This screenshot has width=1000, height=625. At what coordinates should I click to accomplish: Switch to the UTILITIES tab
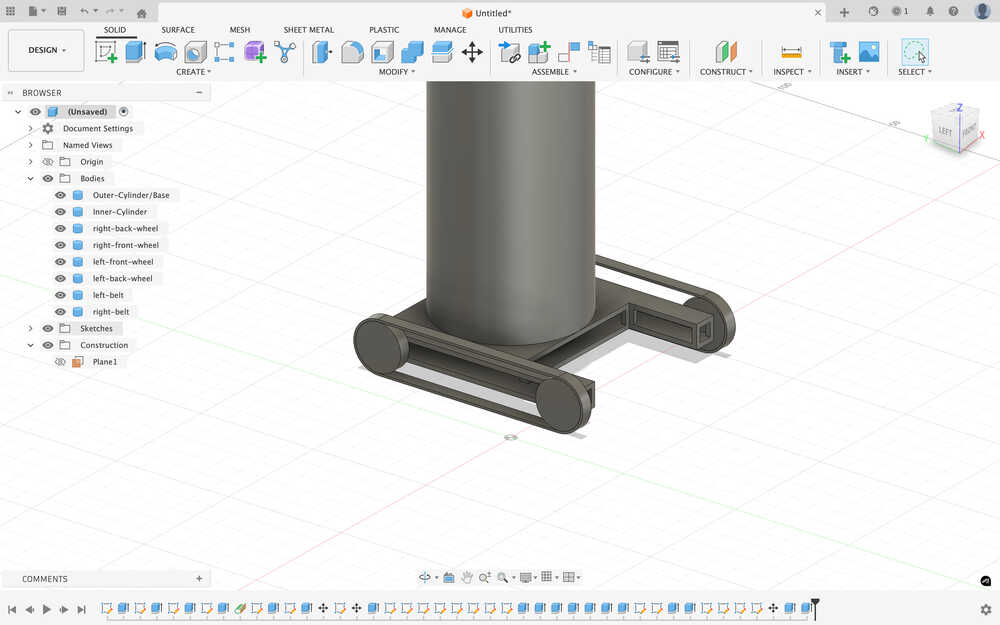[x=515, y=30]
